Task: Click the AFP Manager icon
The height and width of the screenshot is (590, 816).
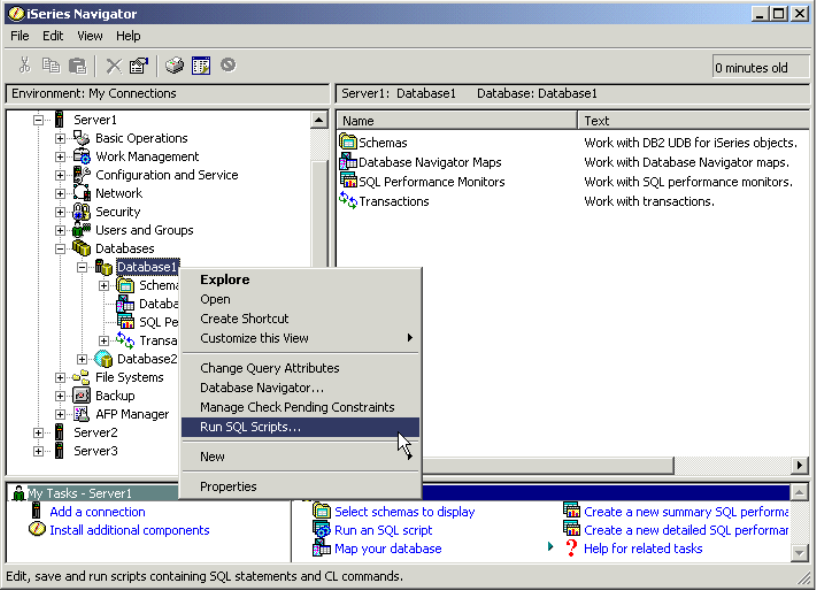Action: 81,414
